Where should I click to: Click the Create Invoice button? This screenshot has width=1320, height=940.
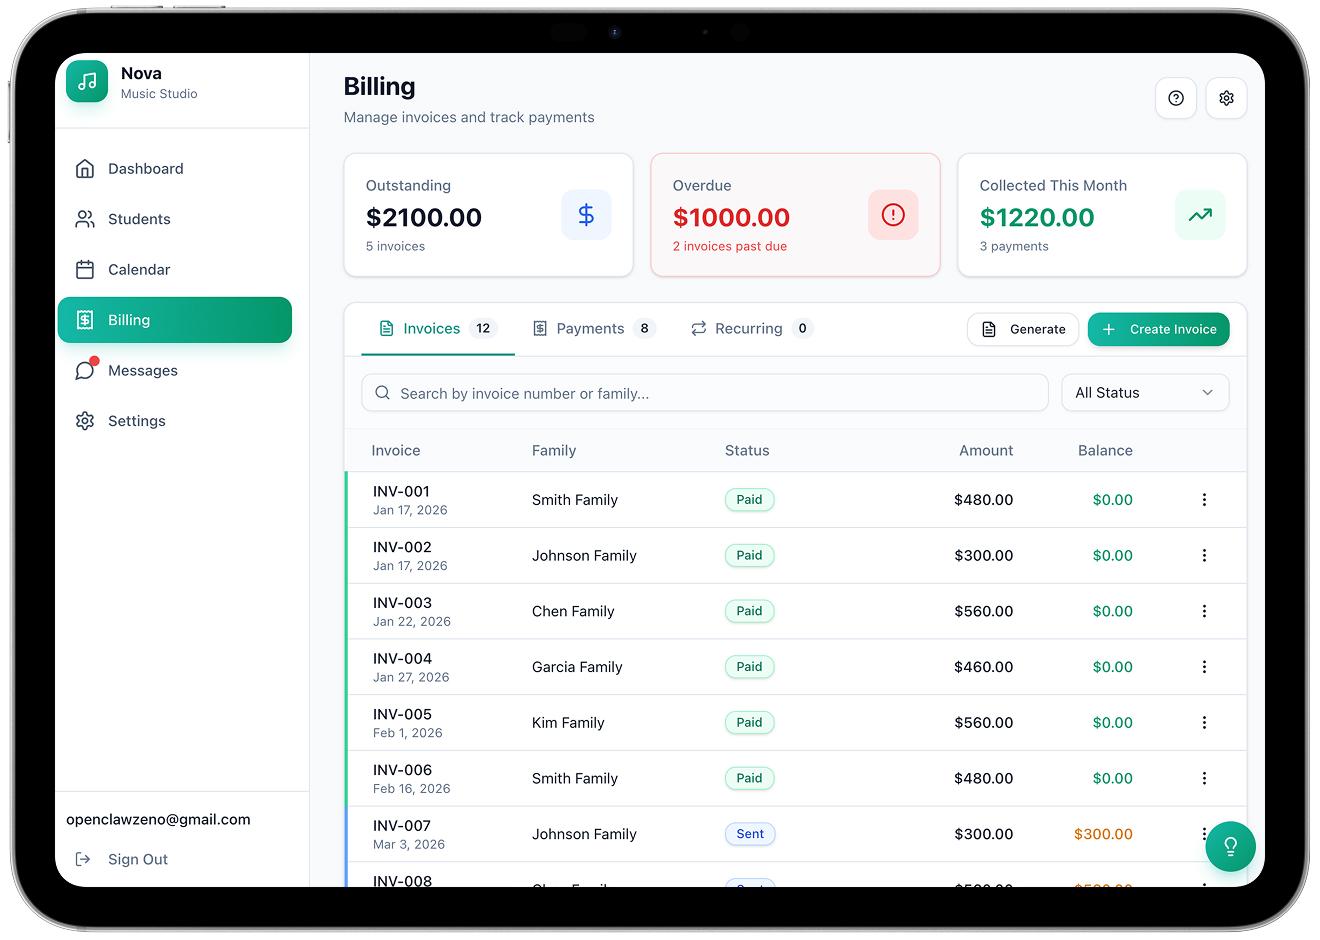click(x=1158, y=329)
